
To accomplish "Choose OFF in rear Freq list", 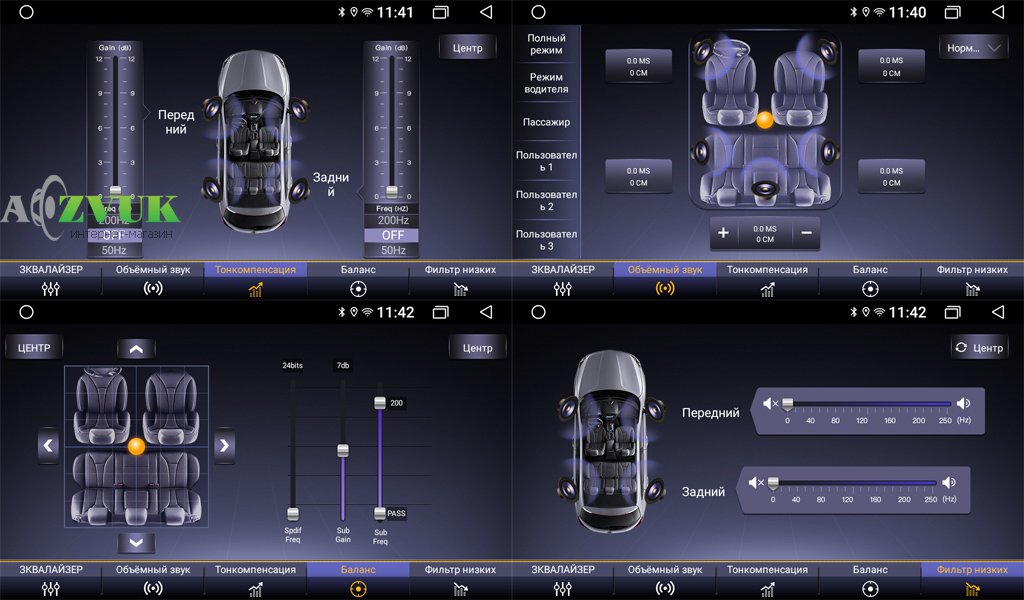I will pos(392,235).
